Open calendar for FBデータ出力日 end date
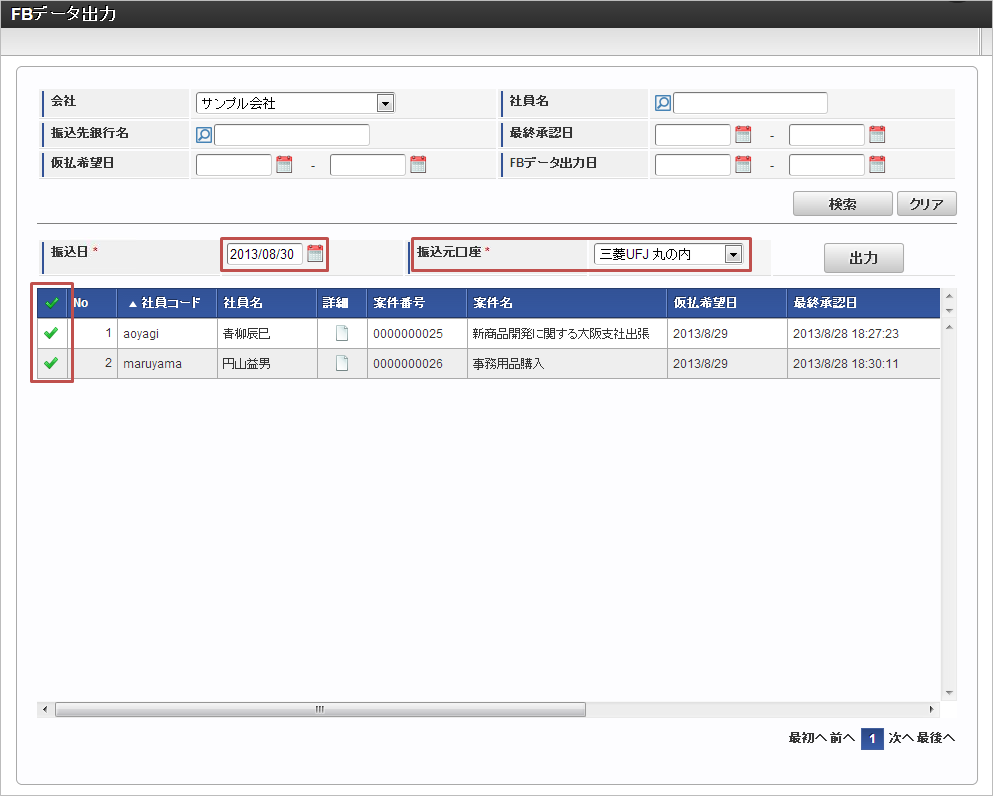Screen dimensions: 993x796 pos(877,165)
